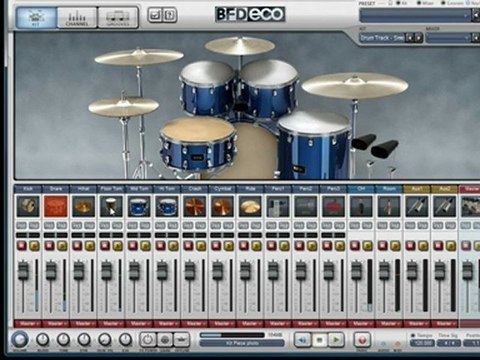Open the Mixer preset dropdown
The image size is (480, 360).
[x=448, y=38]
